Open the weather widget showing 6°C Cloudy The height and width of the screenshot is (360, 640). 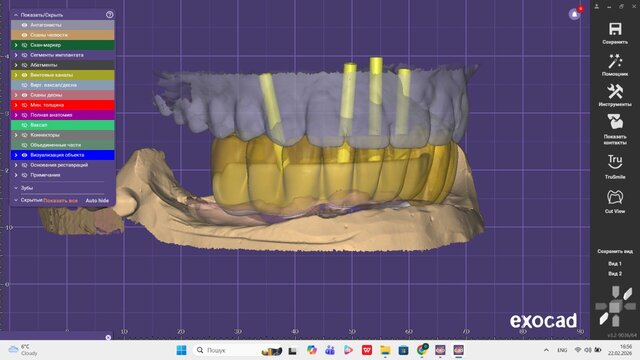pos(23,350)
